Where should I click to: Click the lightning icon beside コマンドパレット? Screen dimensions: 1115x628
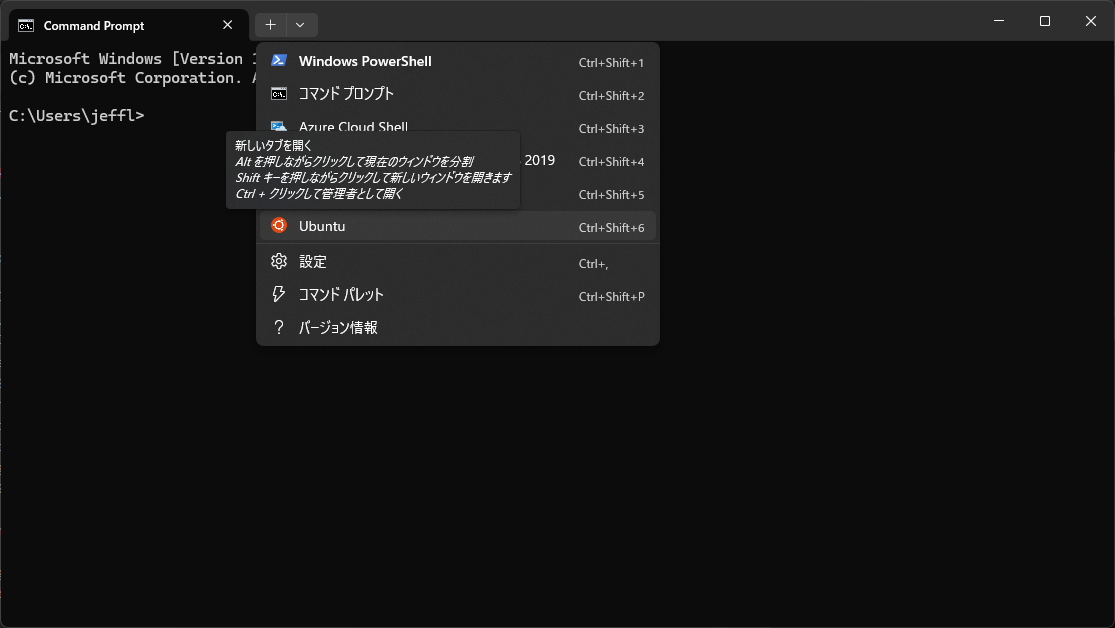click(x=278, y=294)
